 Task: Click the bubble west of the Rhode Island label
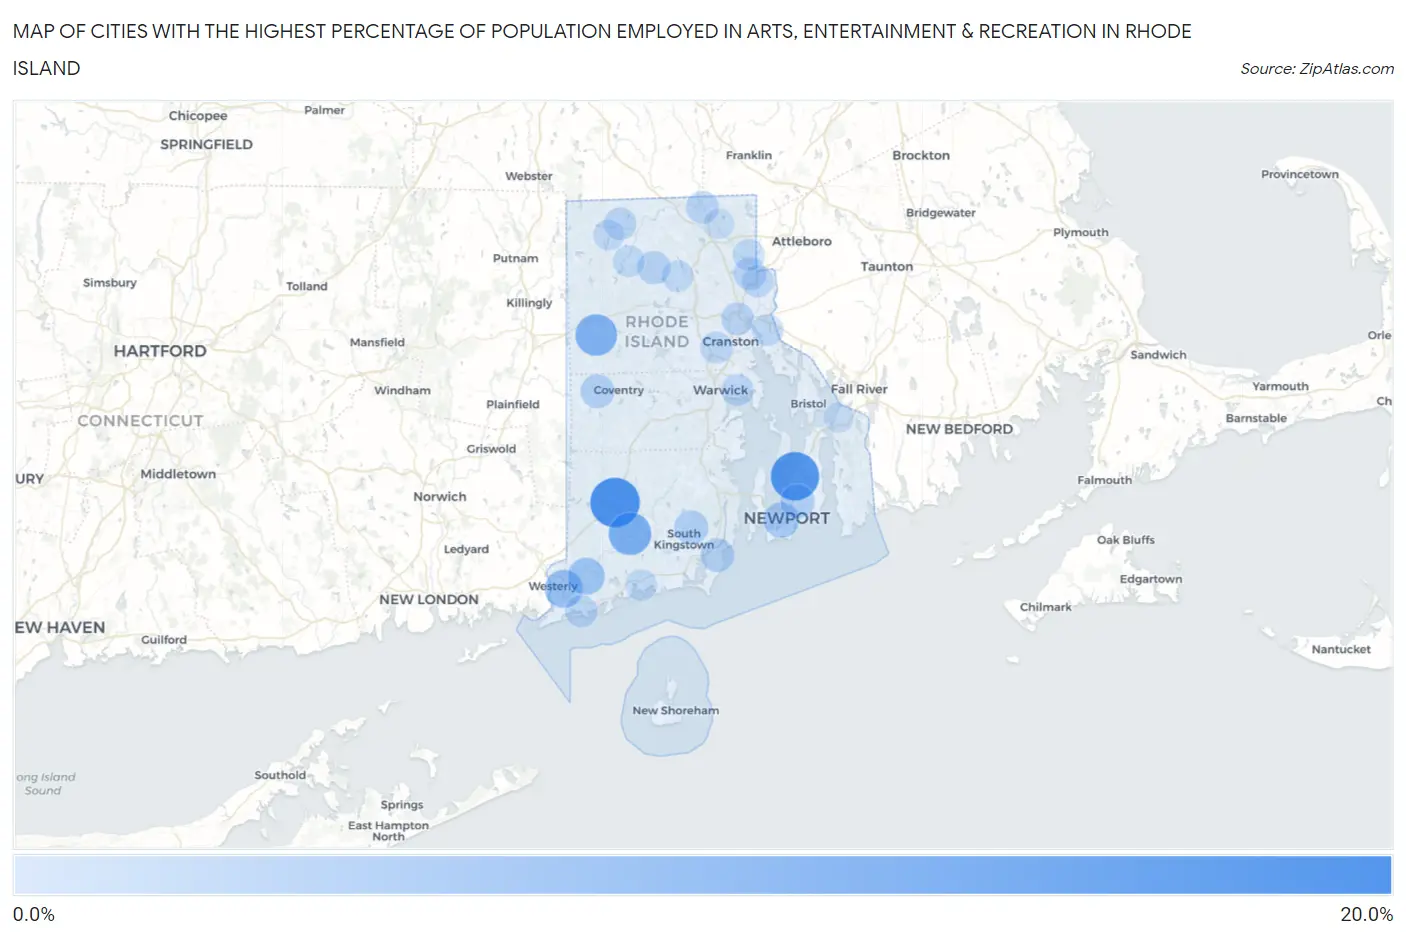point(596,335)
